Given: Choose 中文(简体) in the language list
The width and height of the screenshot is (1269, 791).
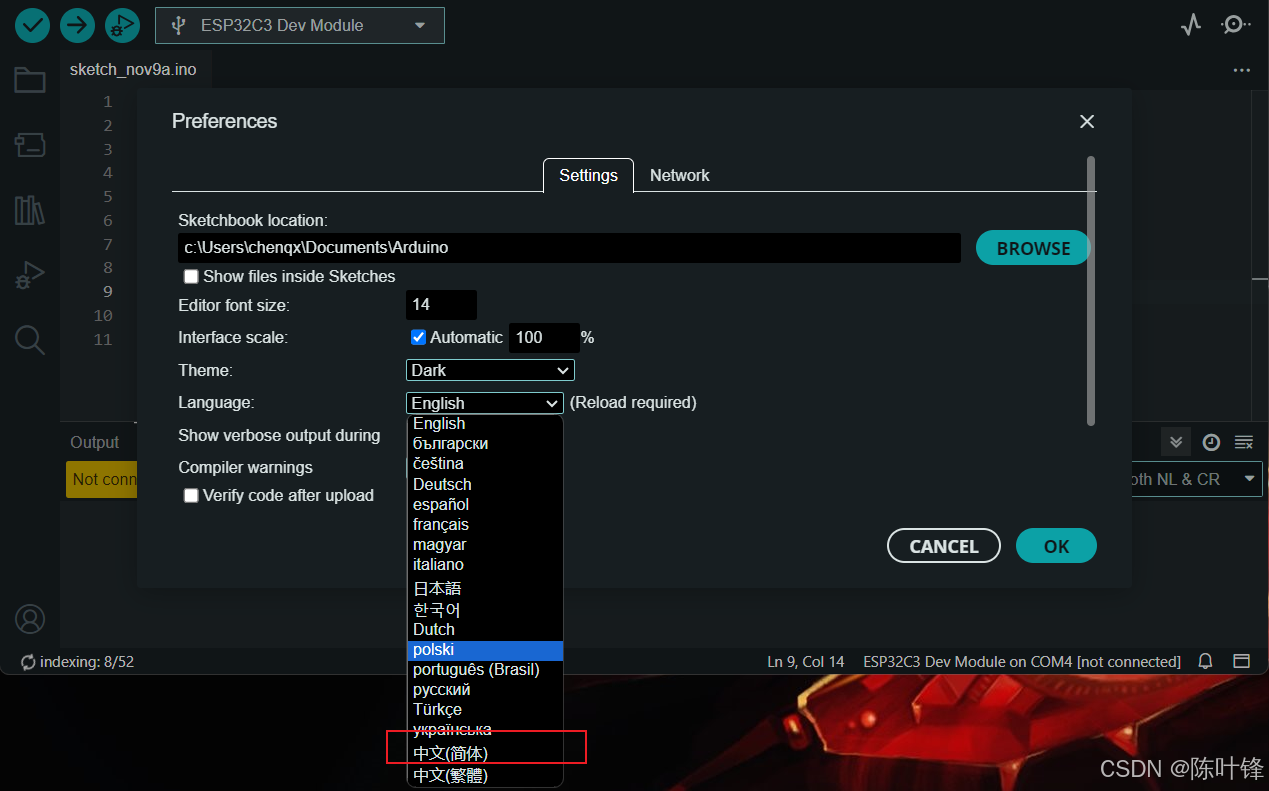Looking at the screenshot, I should tap(486, 753).
